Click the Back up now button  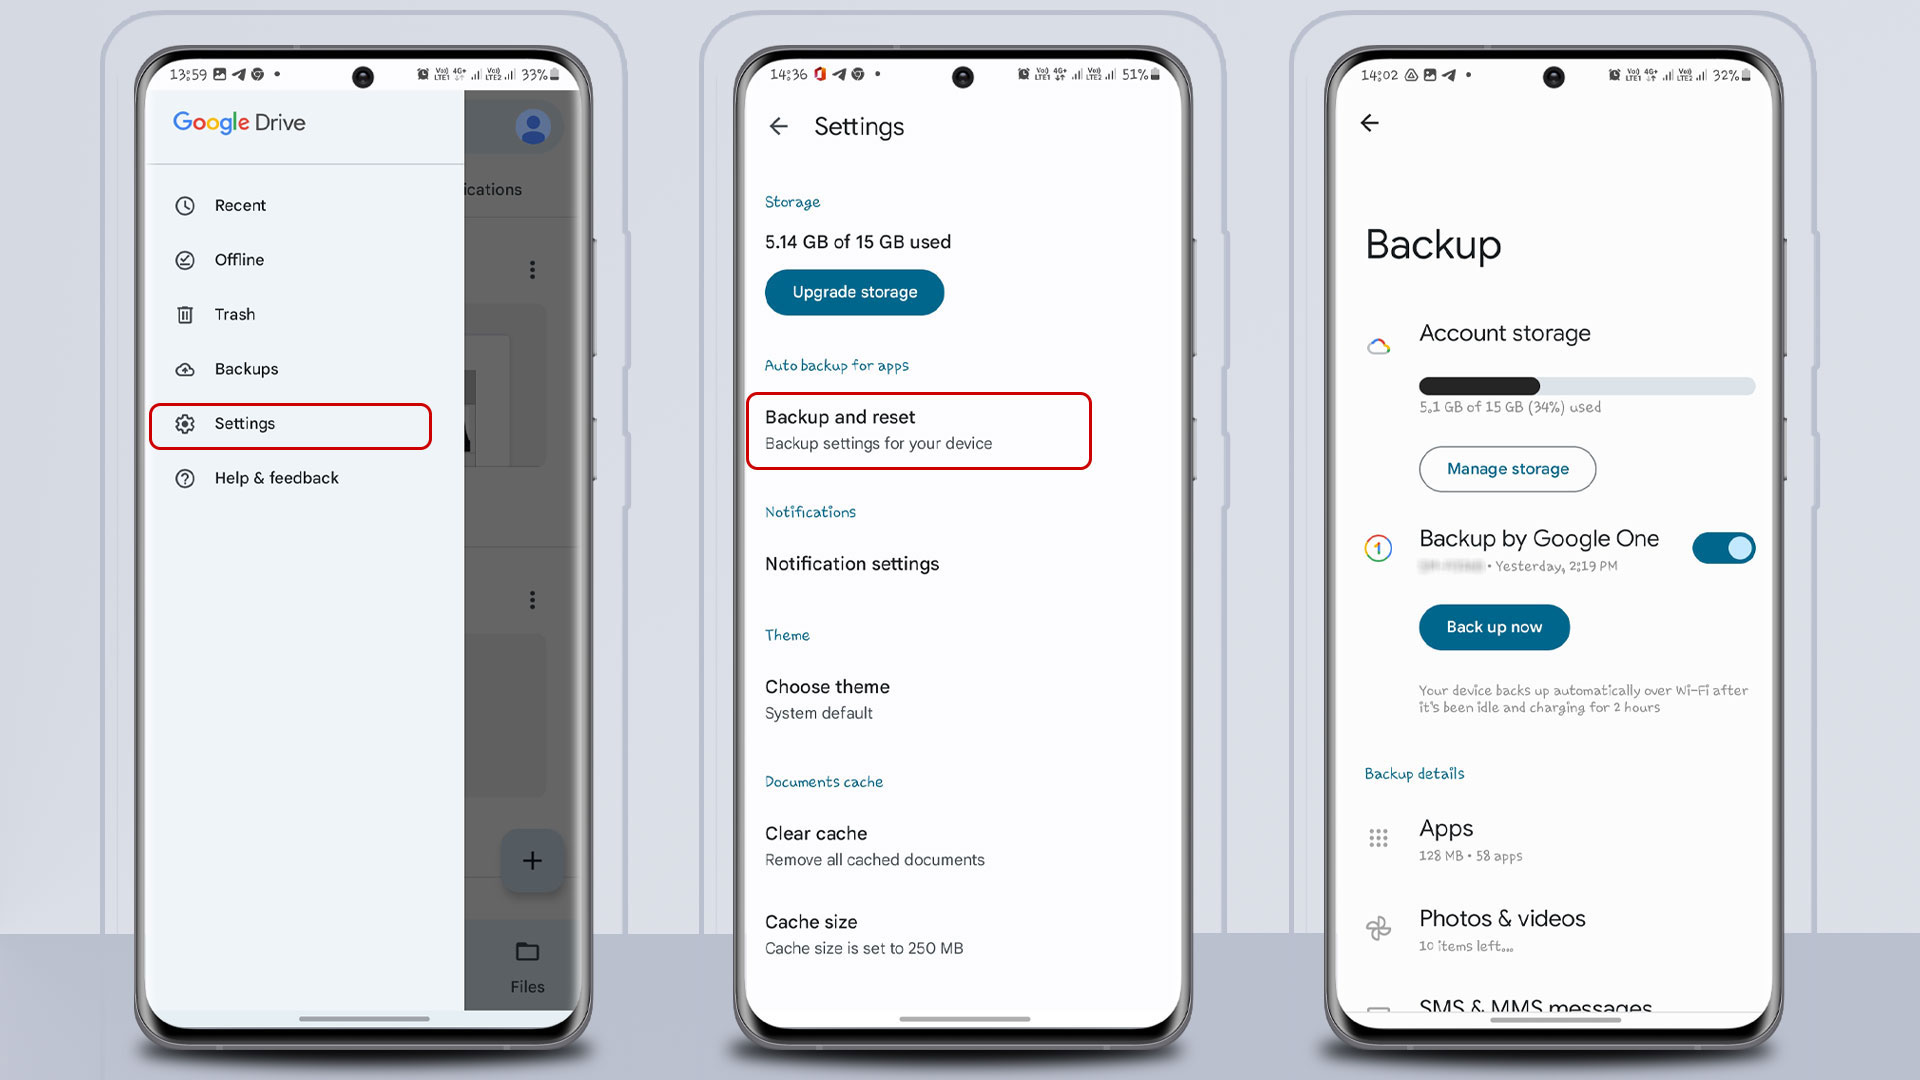coord(1493,626)
